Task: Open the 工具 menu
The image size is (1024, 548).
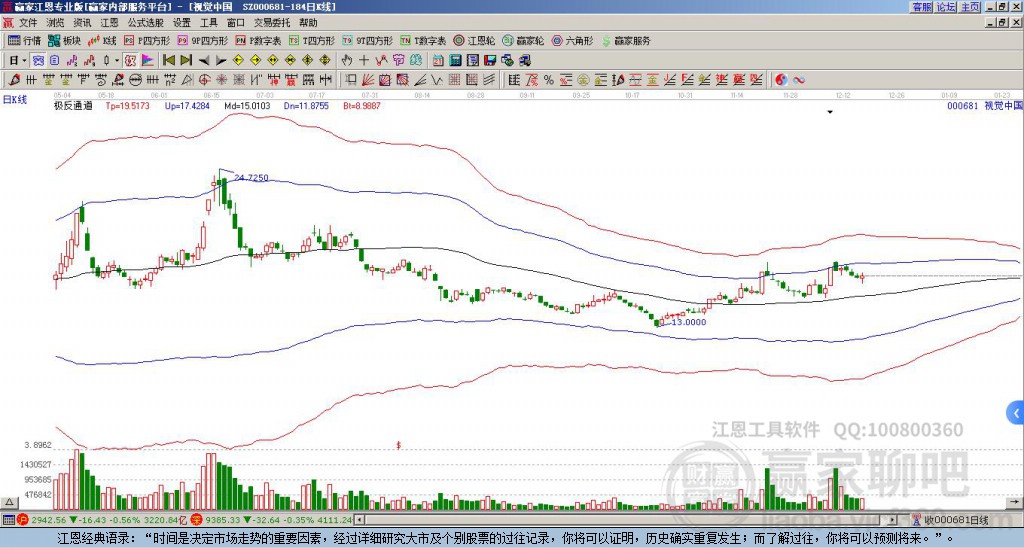Action: coord(209,23)
